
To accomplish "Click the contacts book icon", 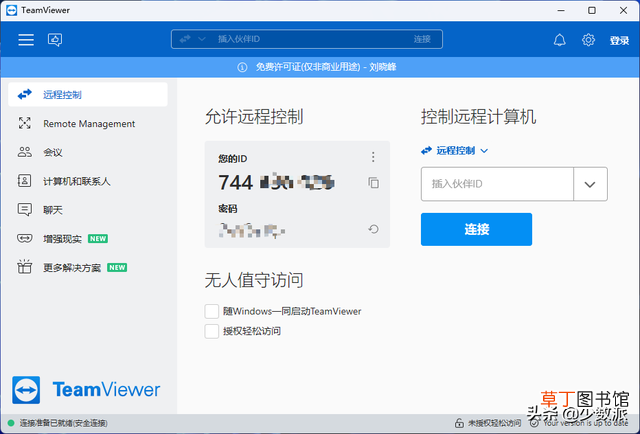I will (24, 180).
